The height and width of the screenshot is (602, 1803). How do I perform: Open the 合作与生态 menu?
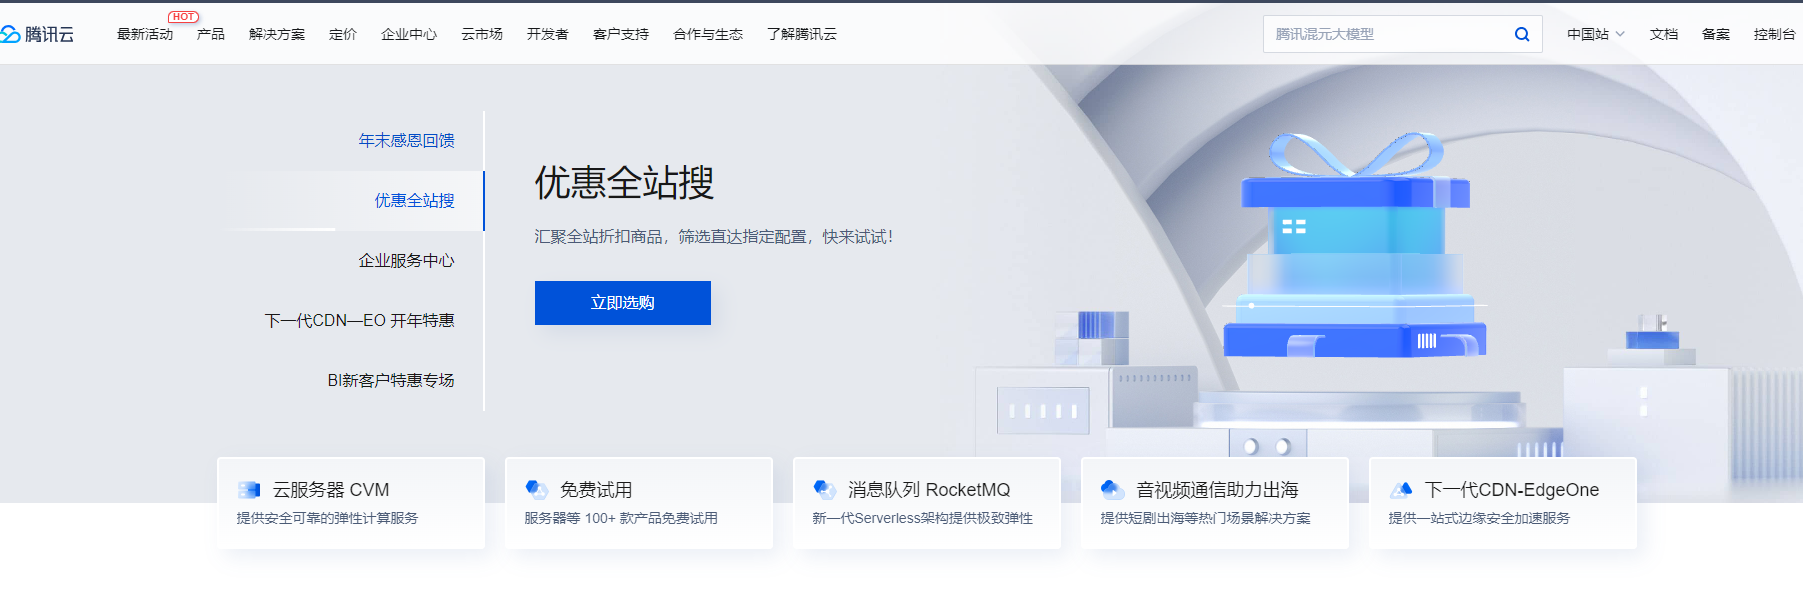708,34
